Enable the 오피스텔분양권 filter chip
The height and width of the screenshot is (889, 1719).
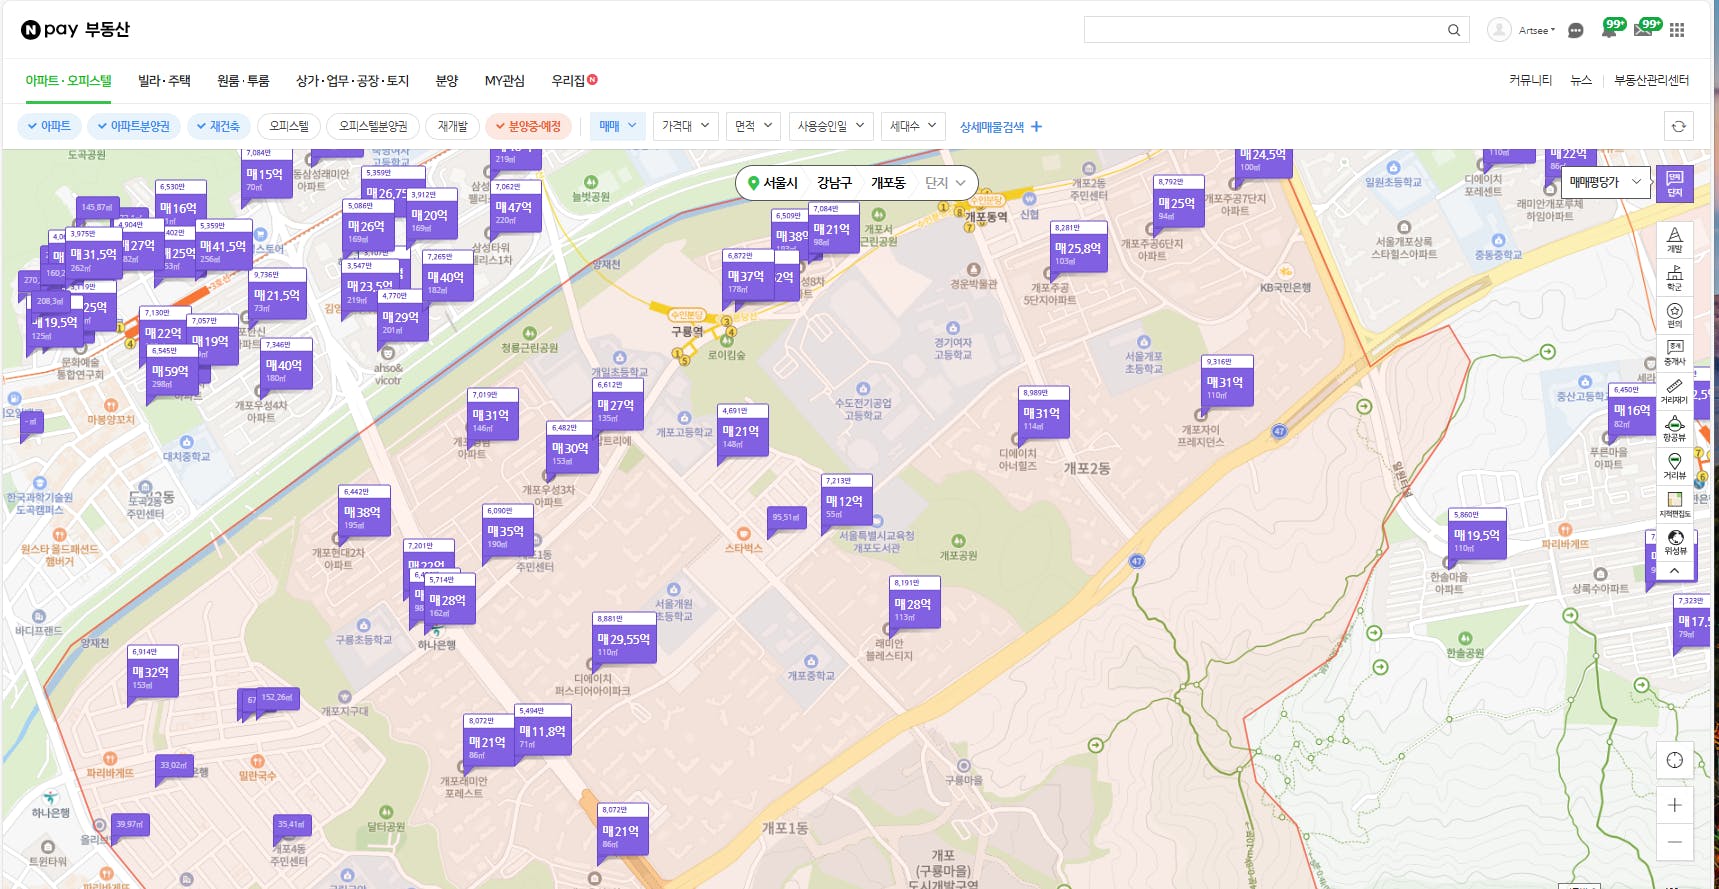373,126
